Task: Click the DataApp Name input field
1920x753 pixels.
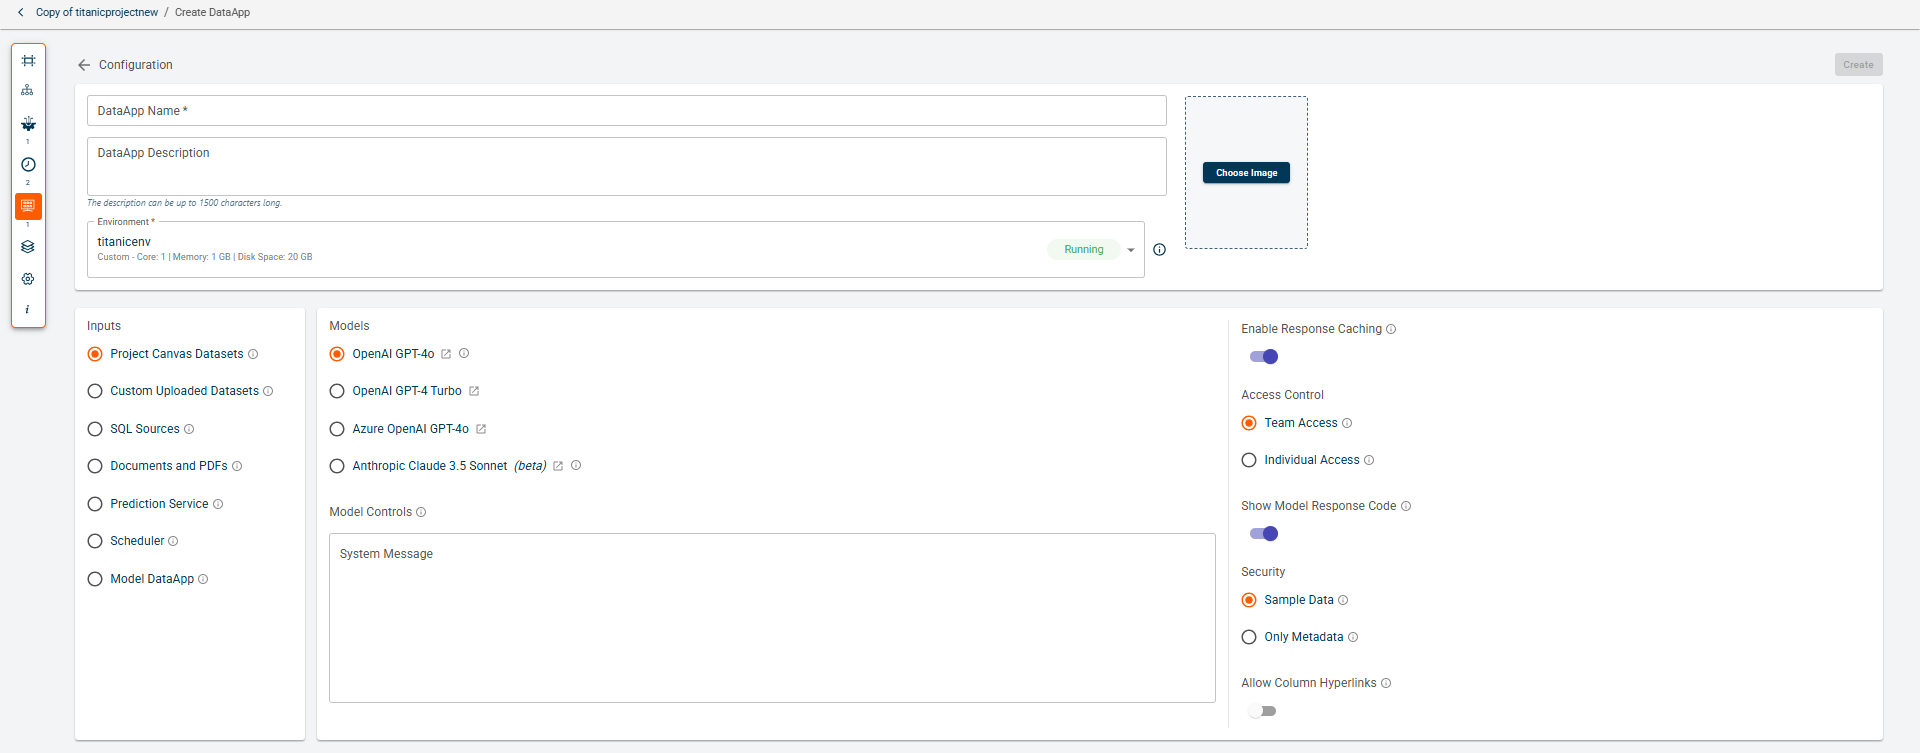Action: click(626, 111)
